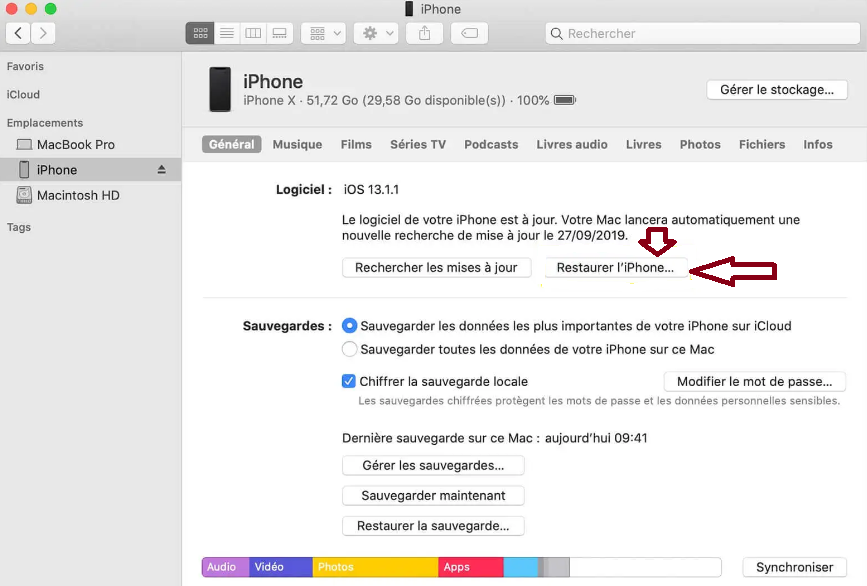Image resolution: width=867 pixels, height=586 pixels.
Task: Select backup all data to this Mac
Action: (x=349, y=349)
